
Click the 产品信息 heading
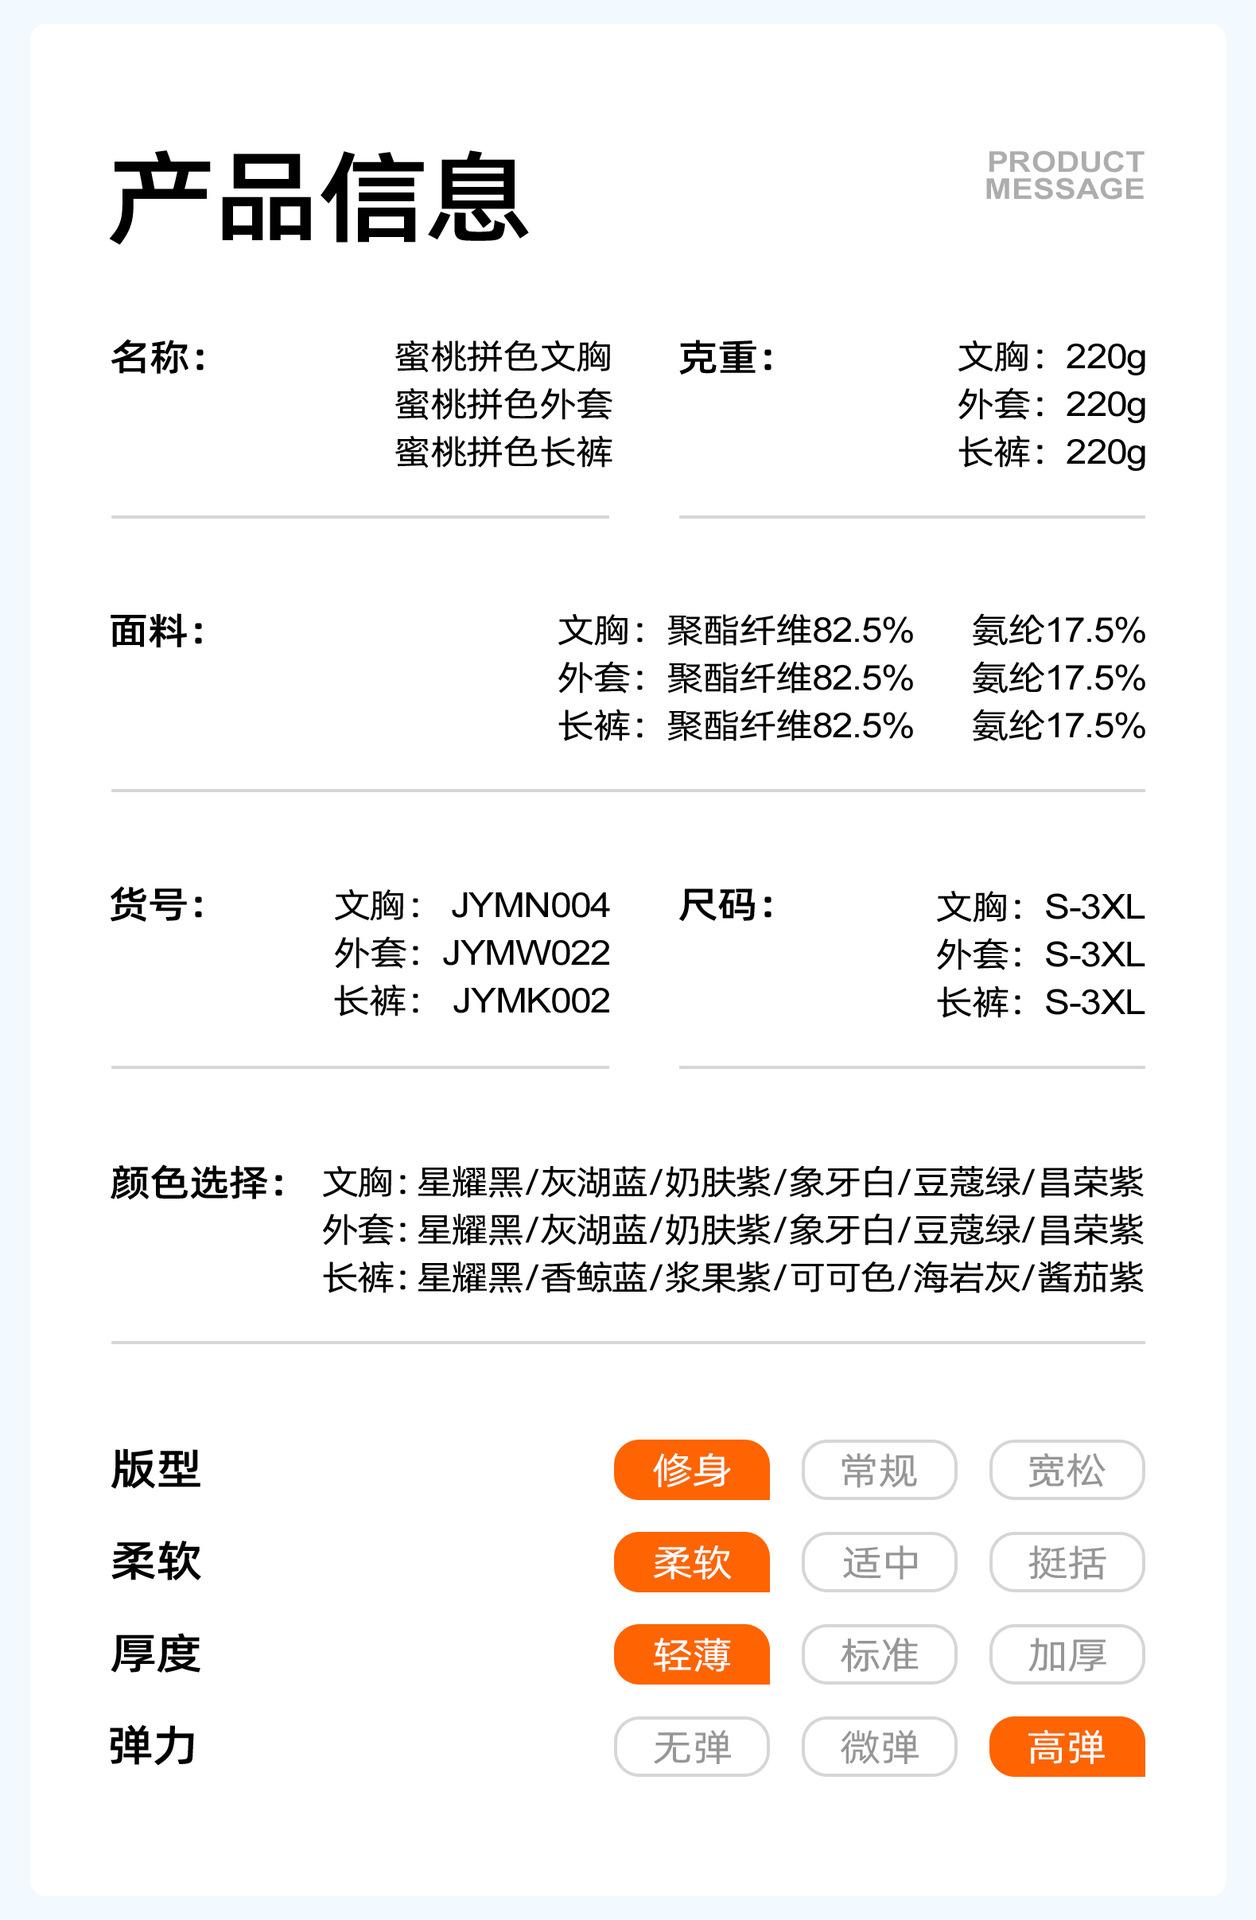[319, 198]
